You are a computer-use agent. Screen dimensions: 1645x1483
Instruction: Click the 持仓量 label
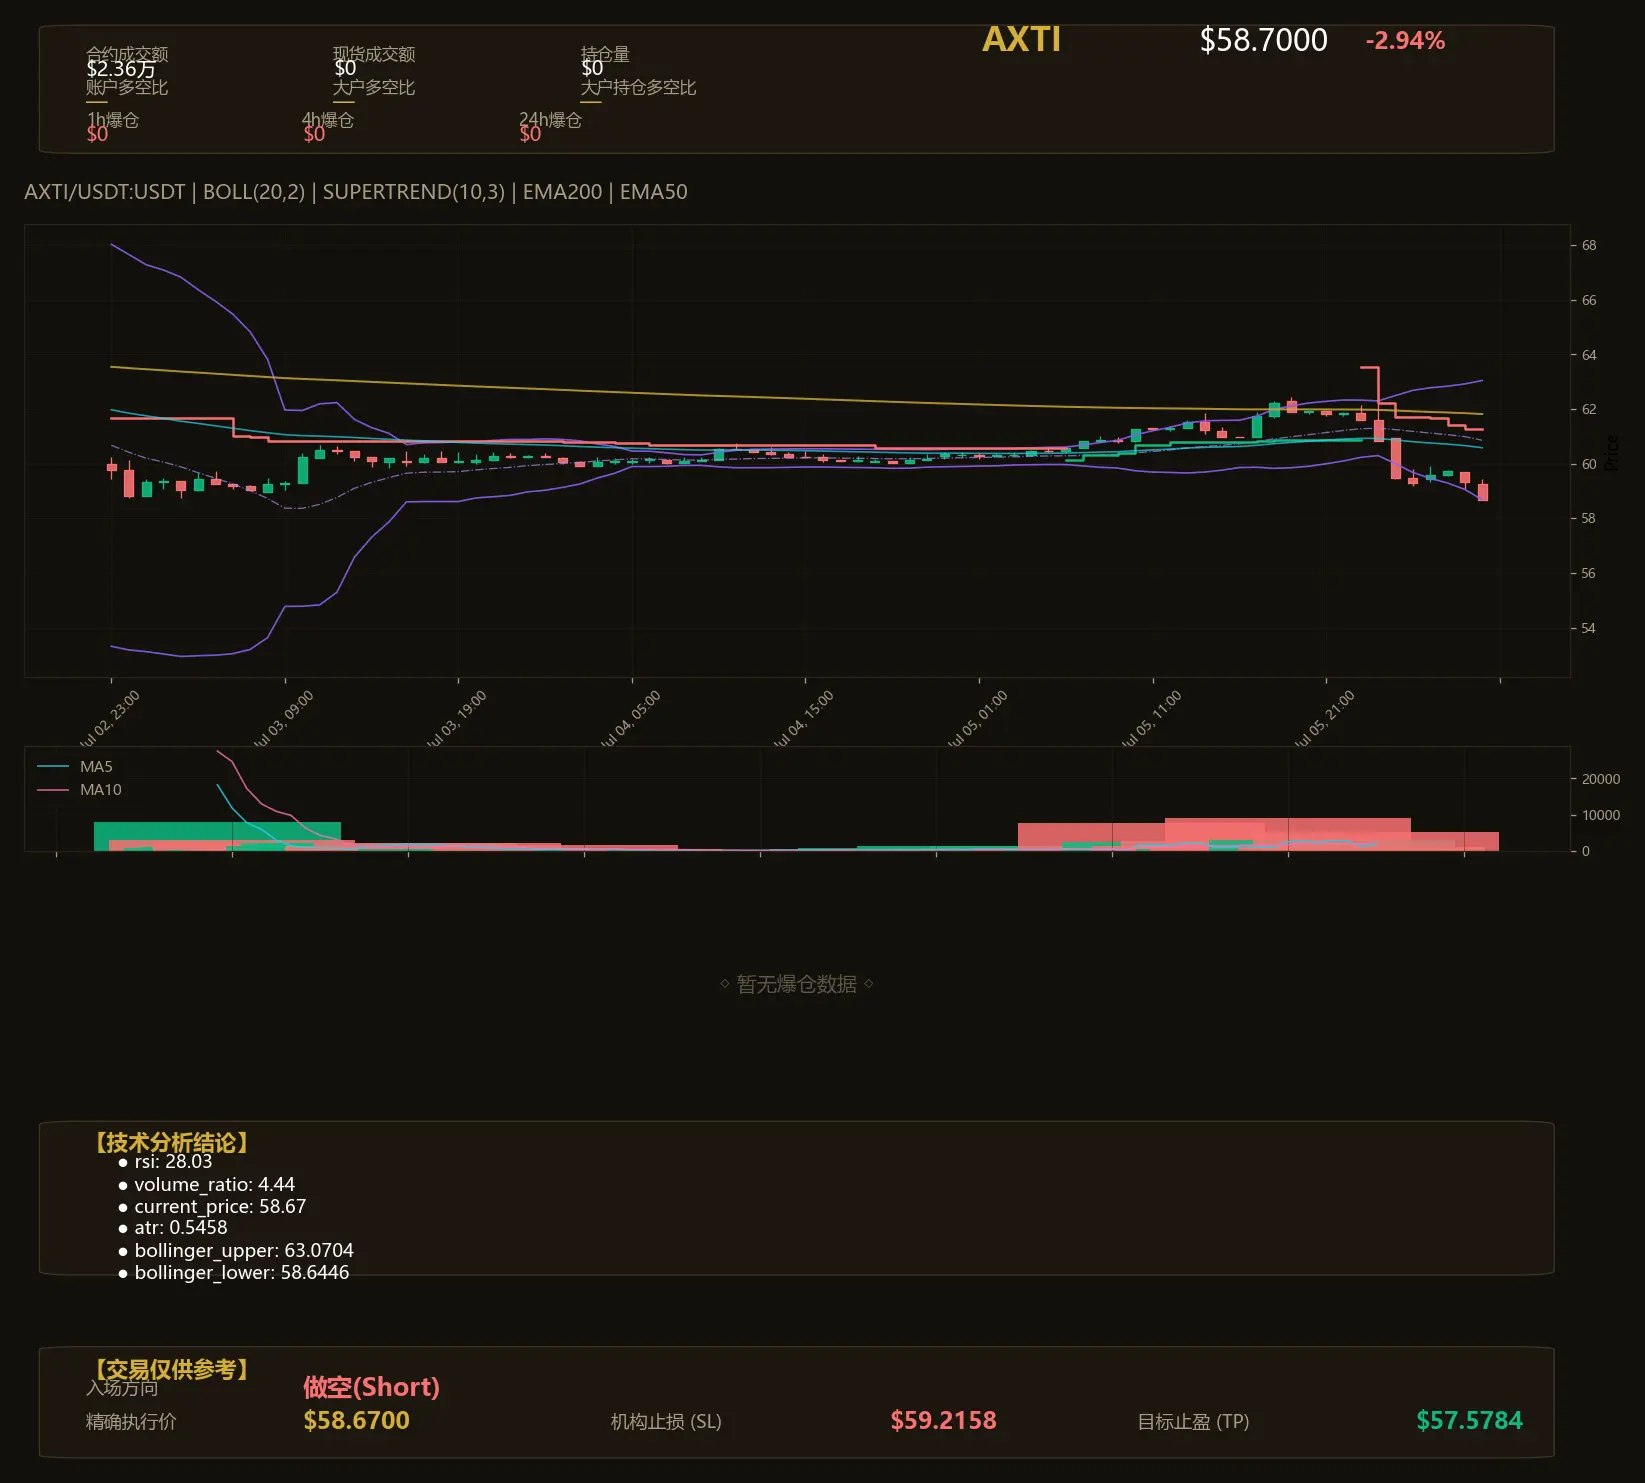pos(605,54)
